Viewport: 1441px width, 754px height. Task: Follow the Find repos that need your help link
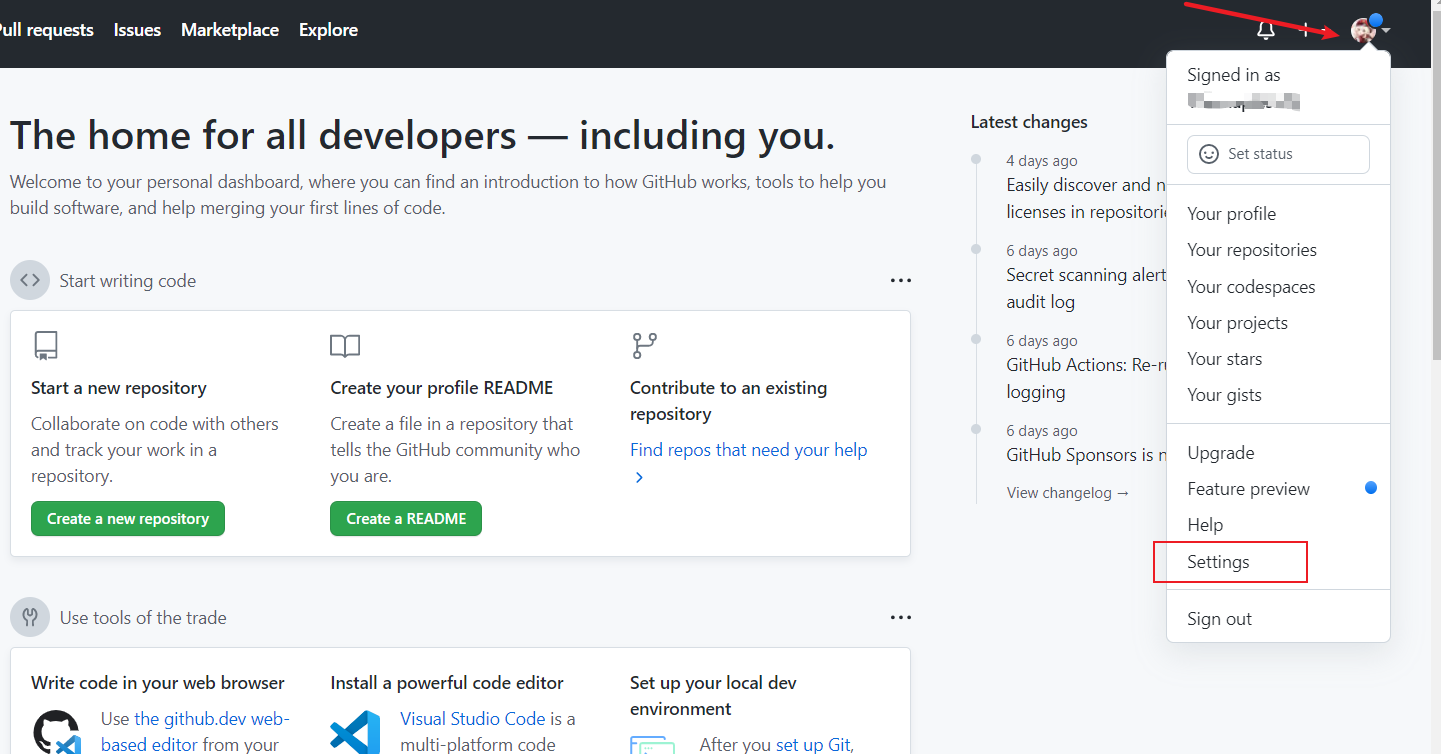(748, 450)
